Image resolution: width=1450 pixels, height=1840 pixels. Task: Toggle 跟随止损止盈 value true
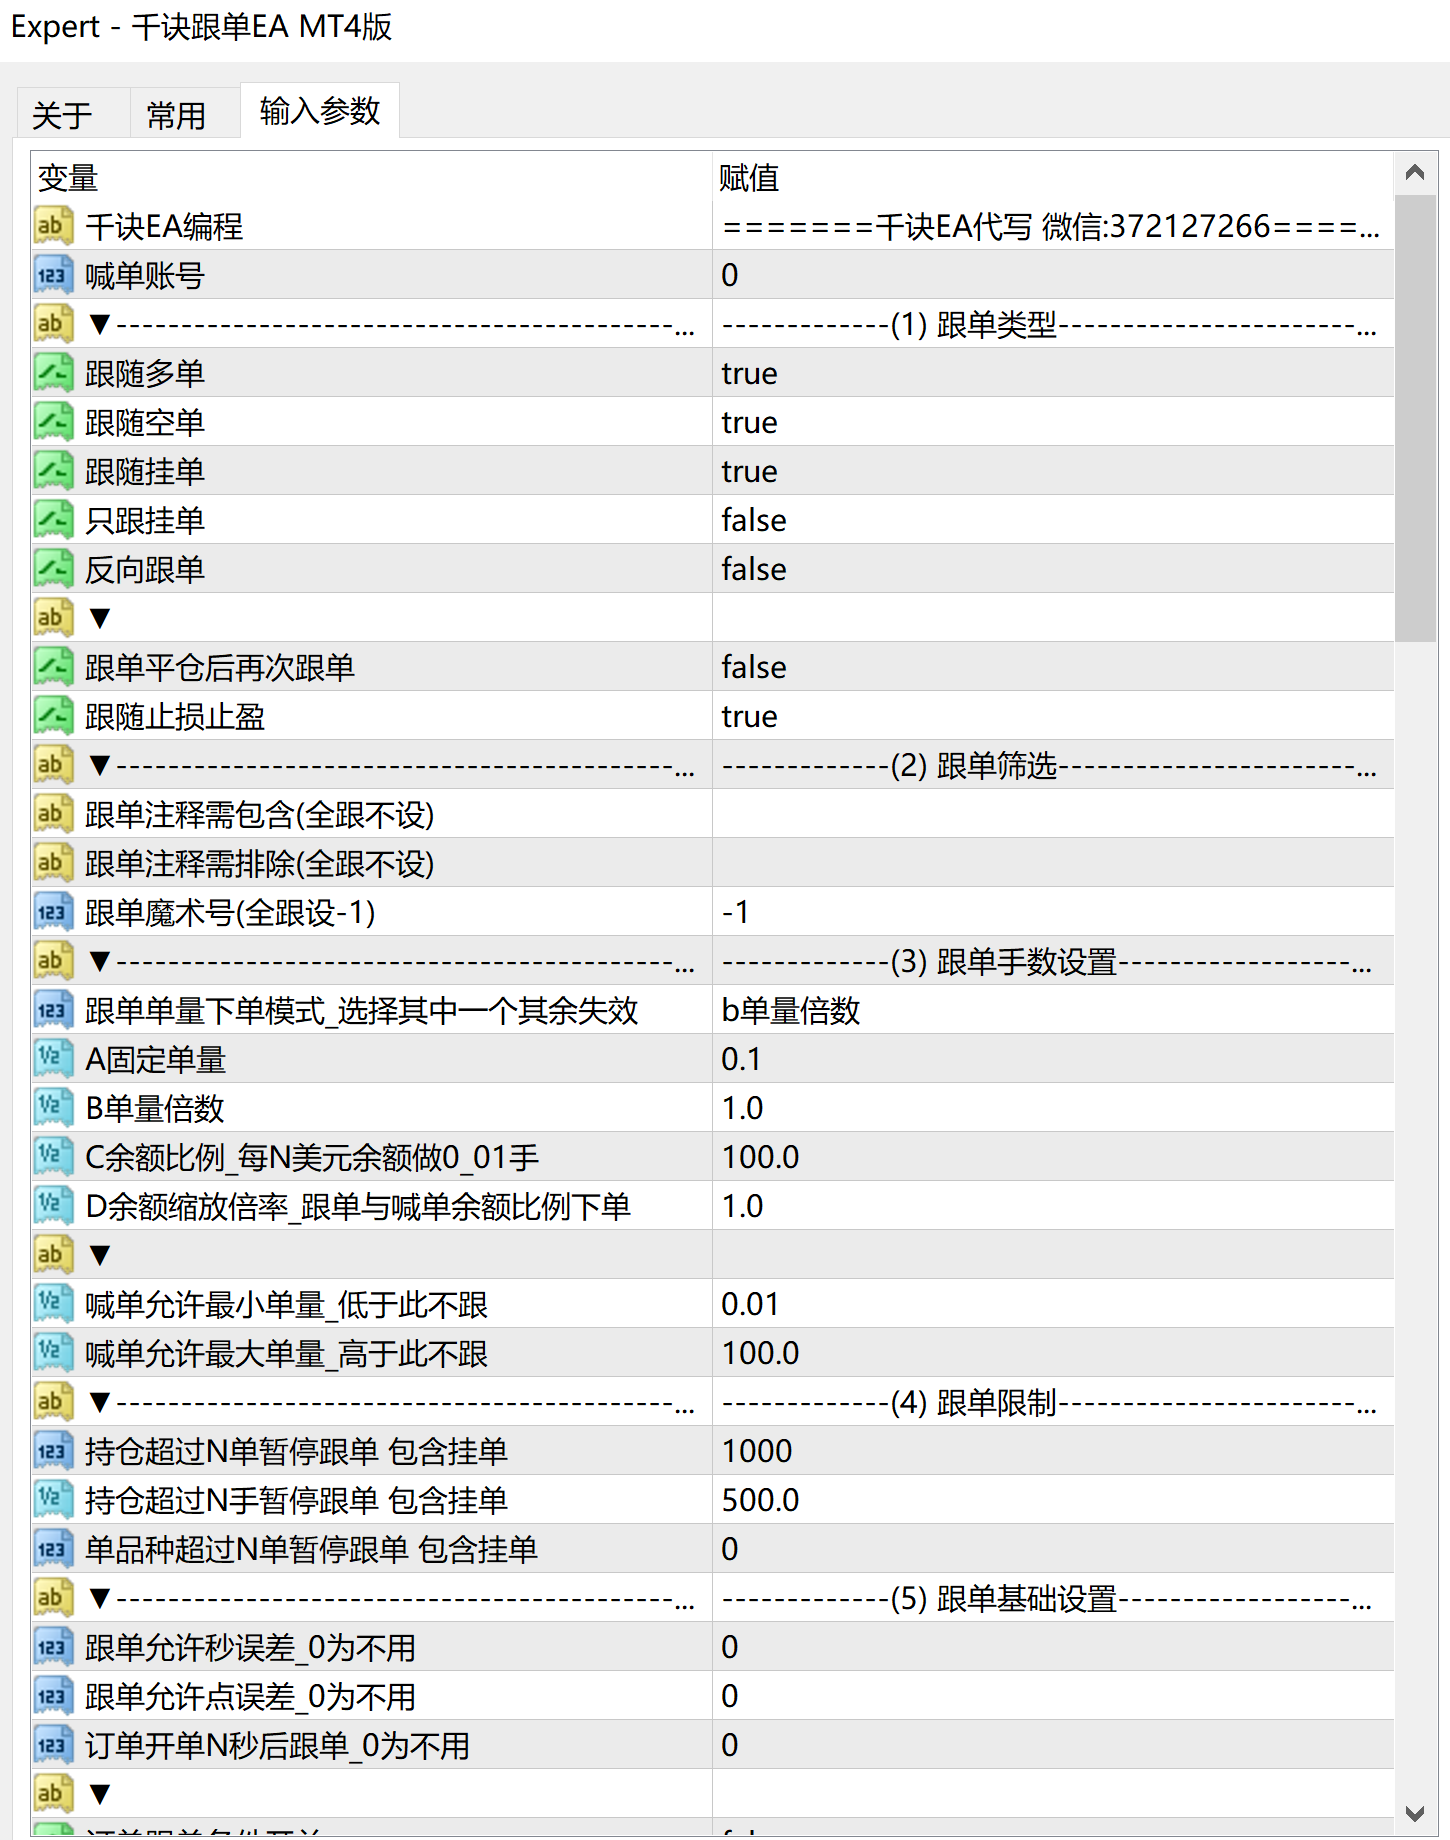point(1053,716)
